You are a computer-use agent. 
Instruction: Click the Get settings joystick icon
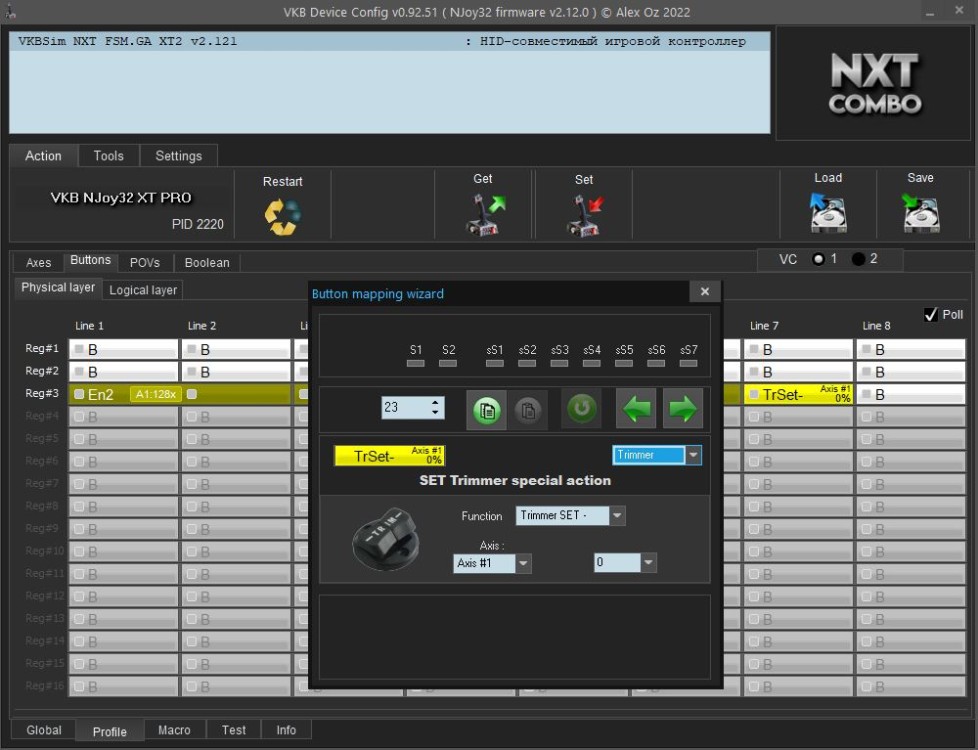pyautogui.click(x=485, y=214)
